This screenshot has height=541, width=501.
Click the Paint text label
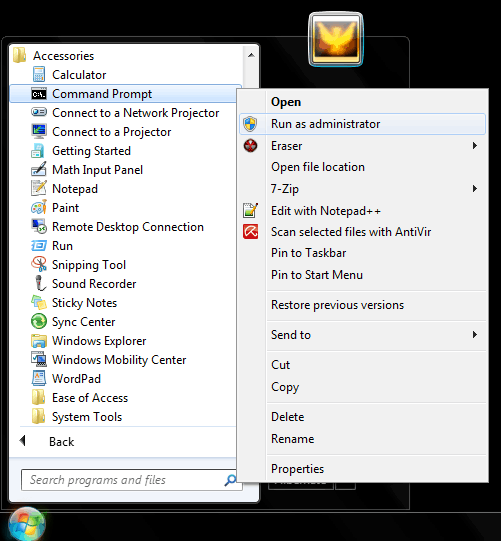pos(66,208)
